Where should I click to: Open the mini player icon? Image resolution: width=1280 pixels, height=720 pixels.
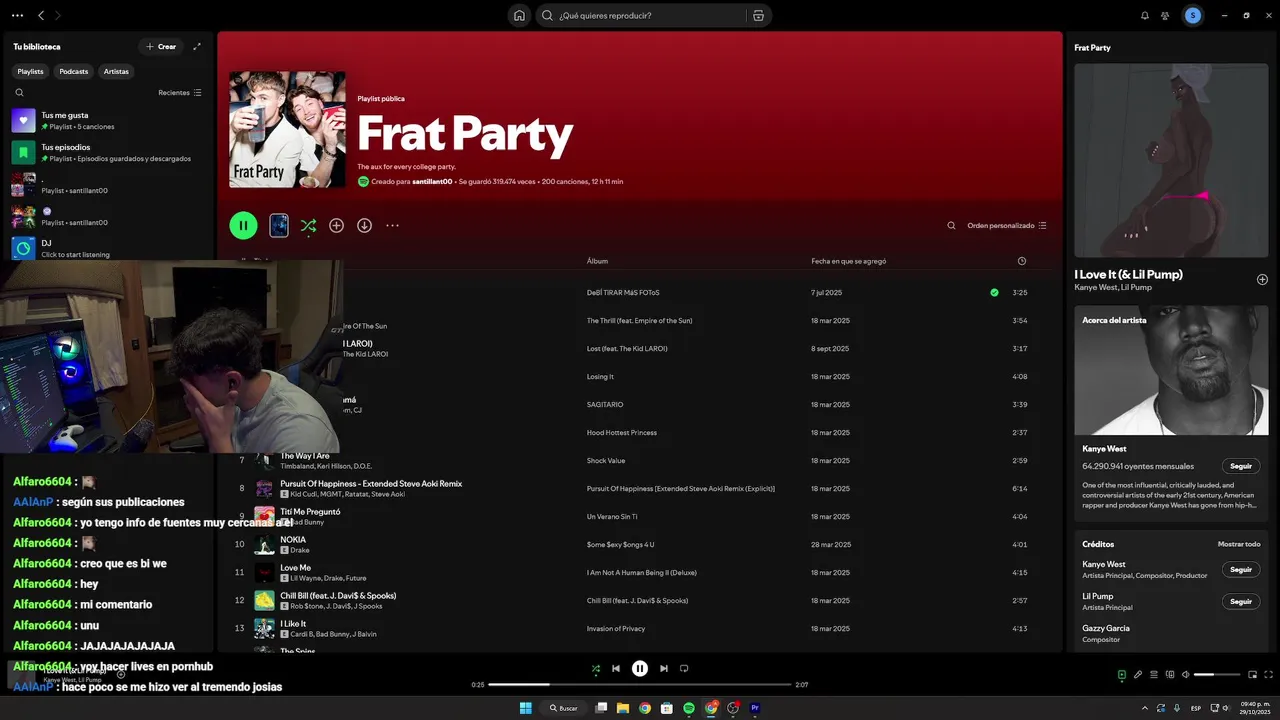(1252, 674)
